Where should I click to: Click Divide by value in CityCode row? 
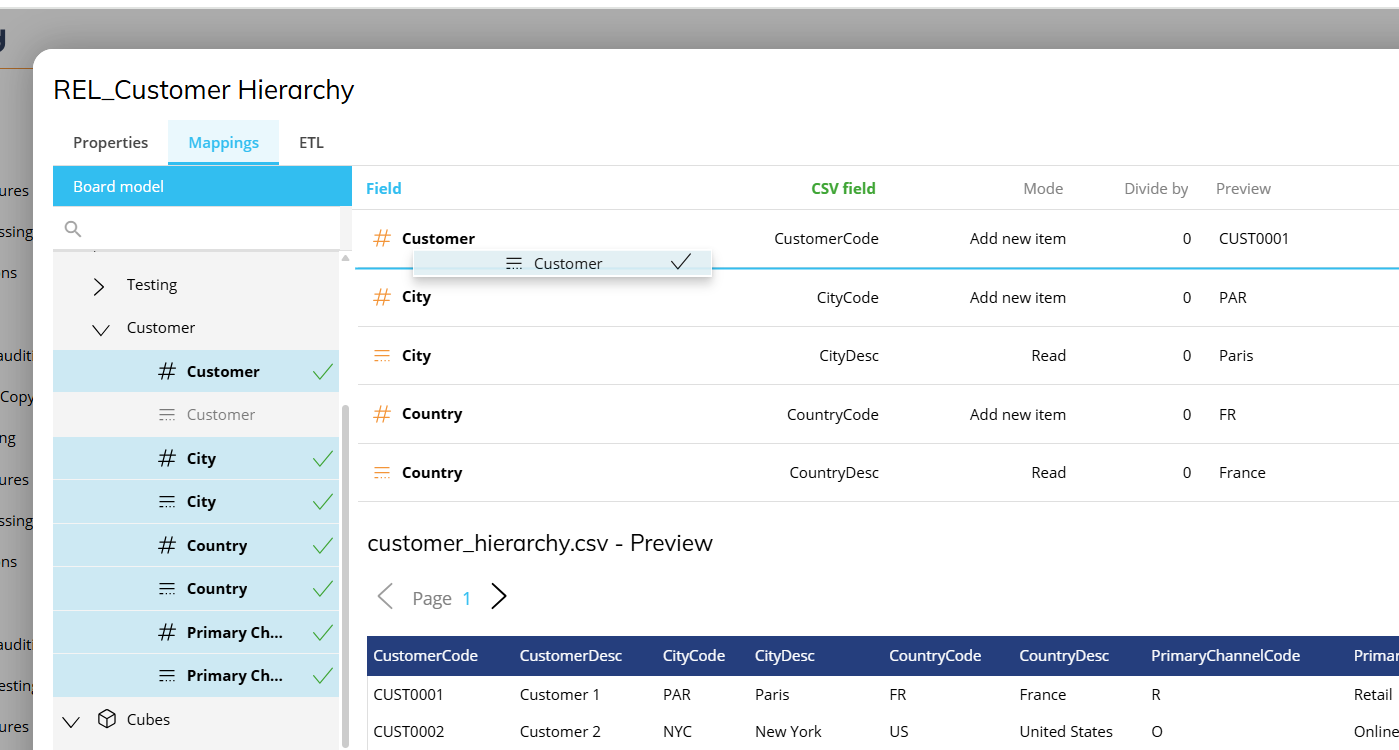(x=1187, y=297)
